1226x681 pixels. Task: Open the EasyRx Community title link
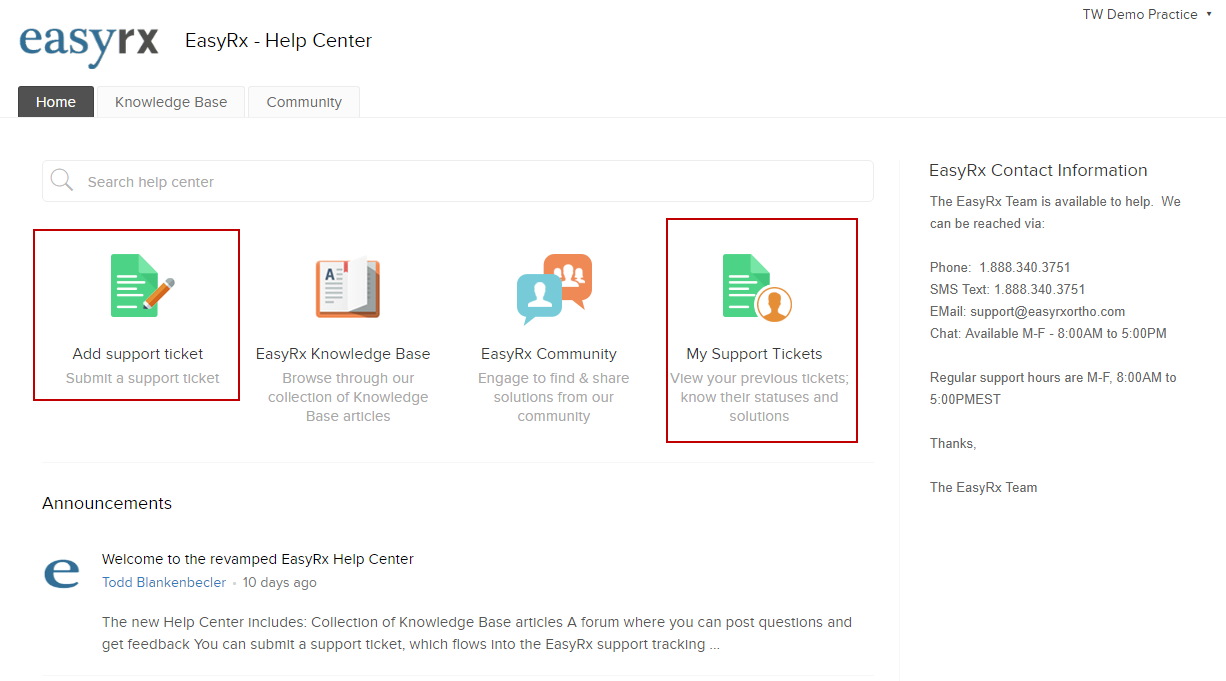click(x=549, y=354)
